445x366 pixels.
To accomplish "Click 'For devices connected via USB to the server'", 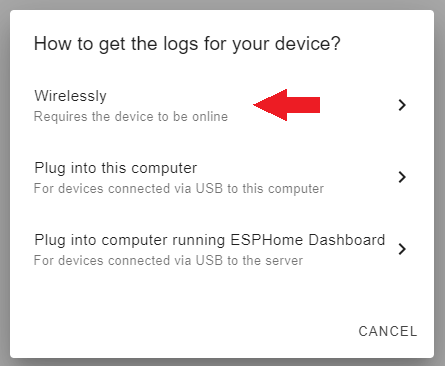I will coord(168,260).
